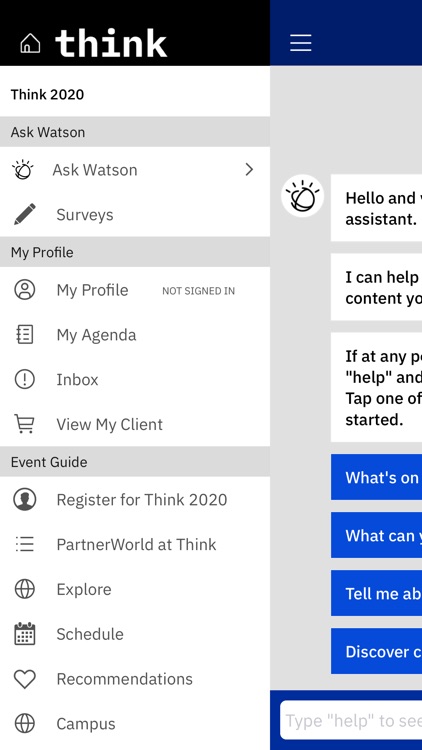Click the "If at any" chat message bubble
422x750 pixels.
point(377,387)
